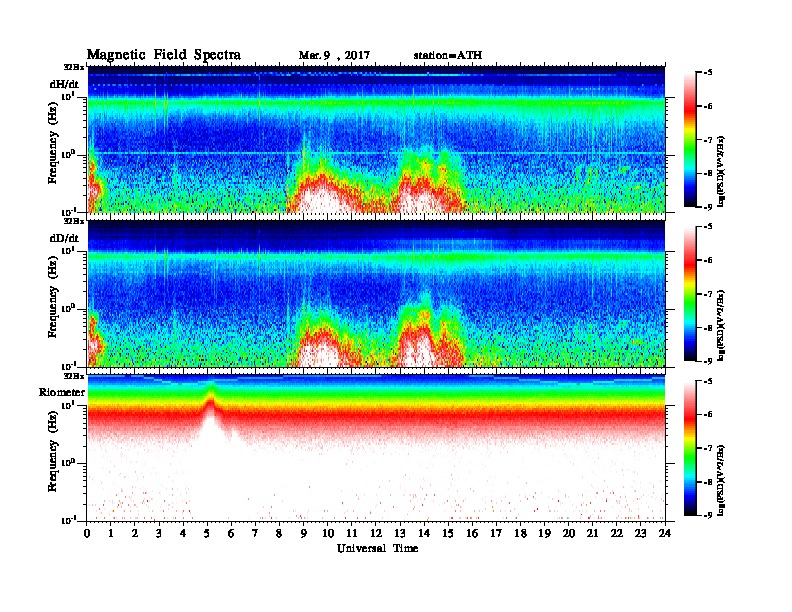The width and height of the screenshot is (792, 612).
Task: Click inside the dD/dt spectrogram plot
Action: (x=376, y=294)
